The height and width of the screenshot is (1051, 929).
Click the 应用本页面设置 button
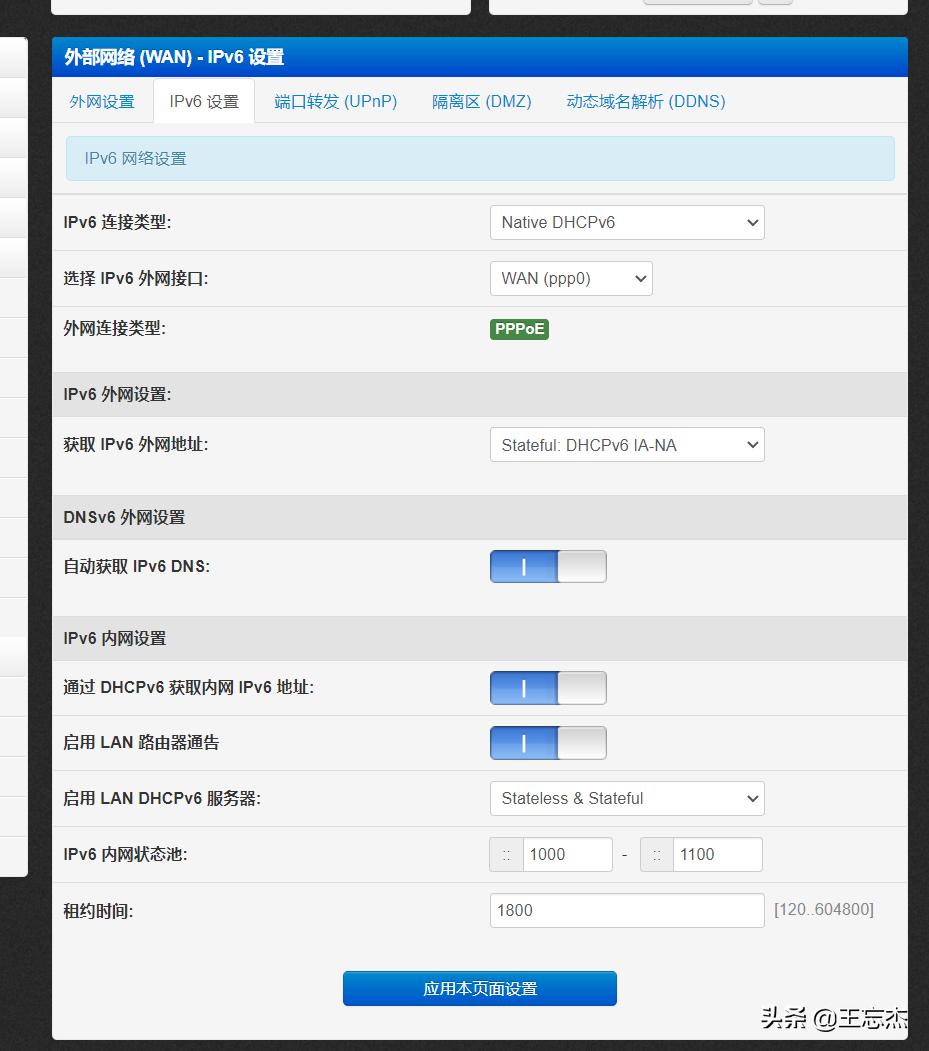[x=479, y=987]
